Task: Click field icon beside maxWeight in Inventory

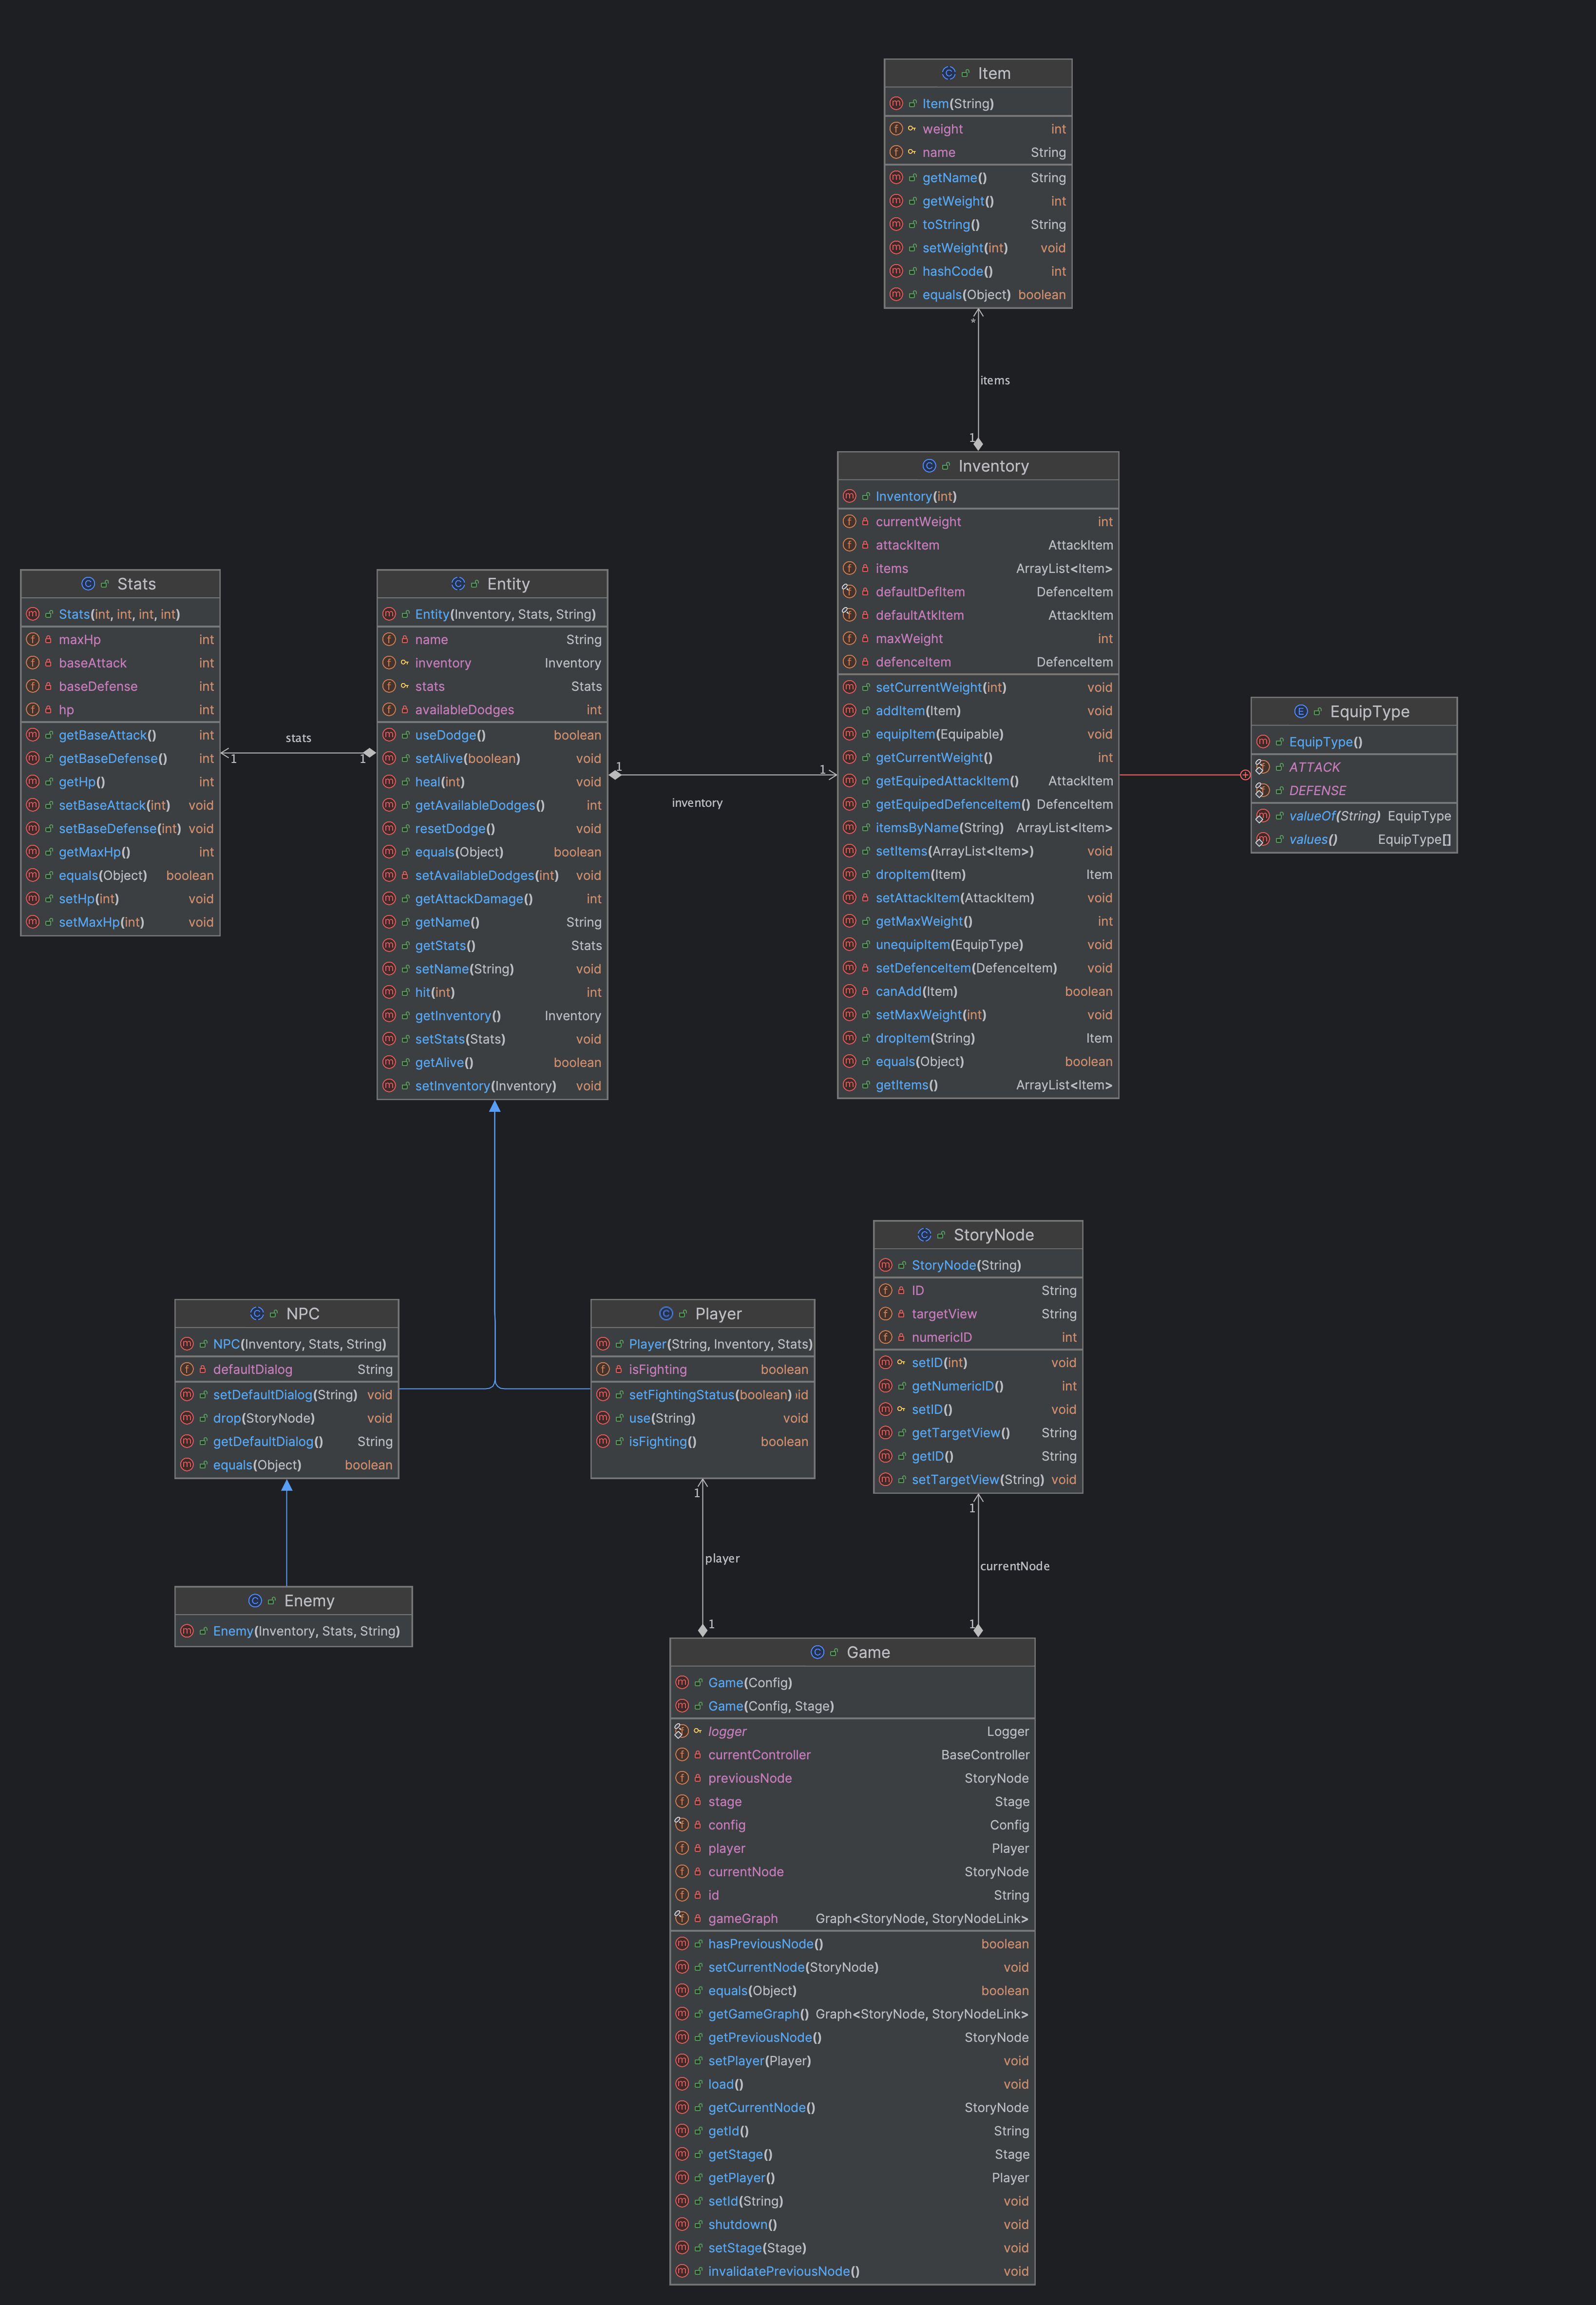Action: (849, 638)
